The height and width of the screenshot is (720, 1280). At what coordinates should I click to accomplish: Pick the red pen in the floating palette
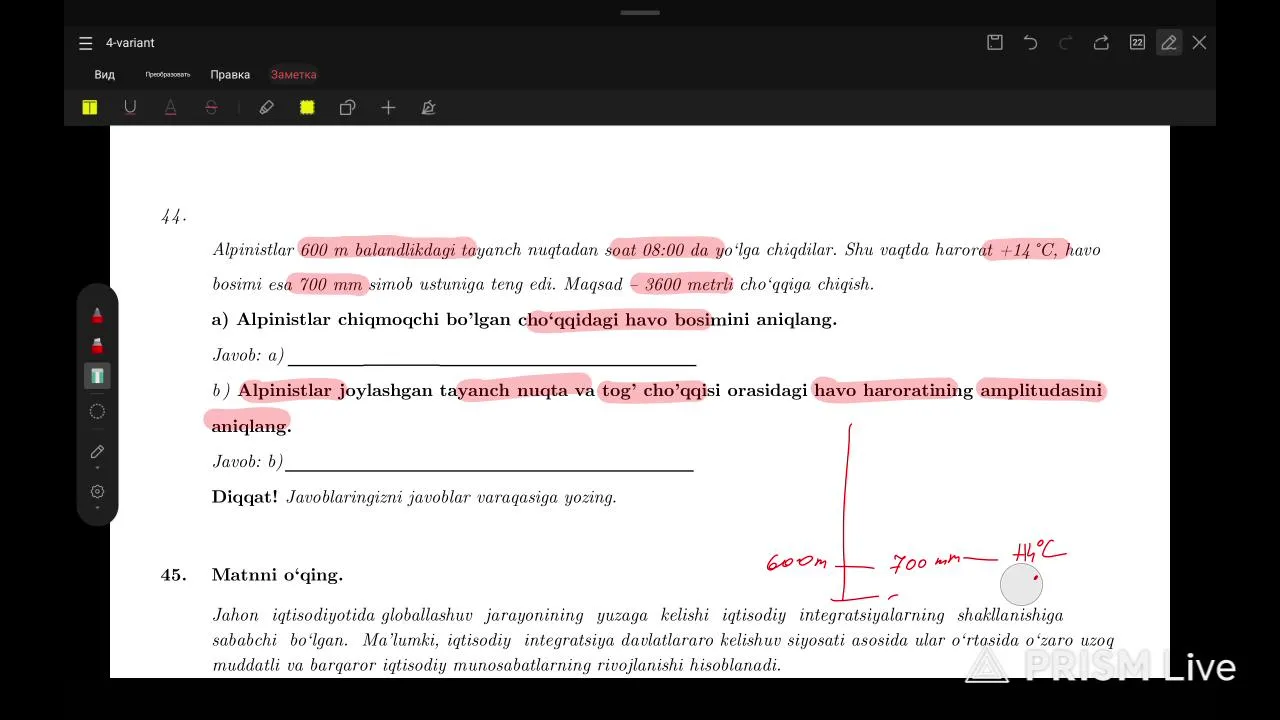(97, 315)
